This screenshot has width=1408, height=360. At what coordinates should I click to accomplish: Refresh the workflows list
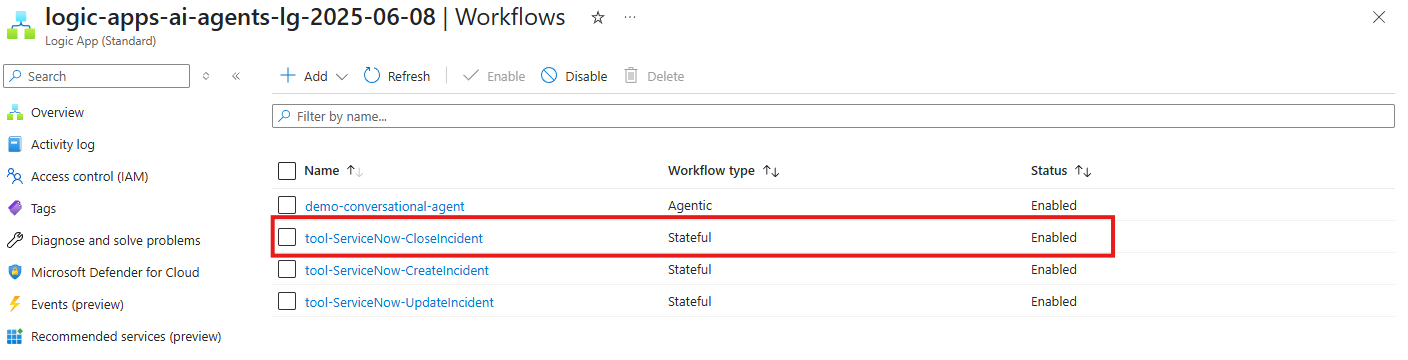pos(397,76)
